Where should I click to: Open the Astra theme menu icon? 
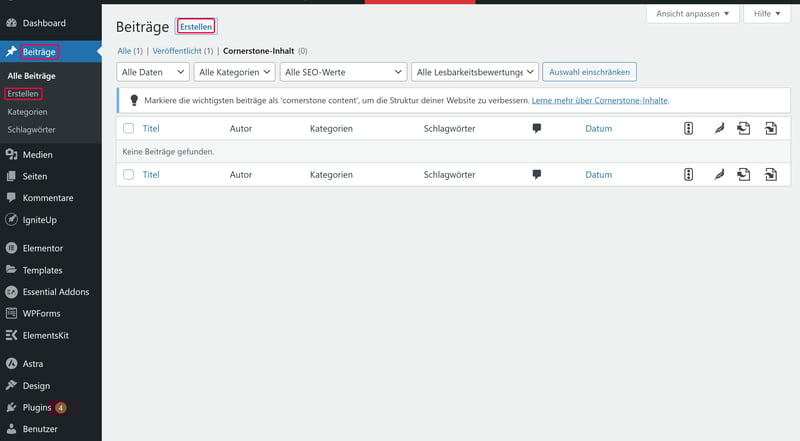pos(11,364)
